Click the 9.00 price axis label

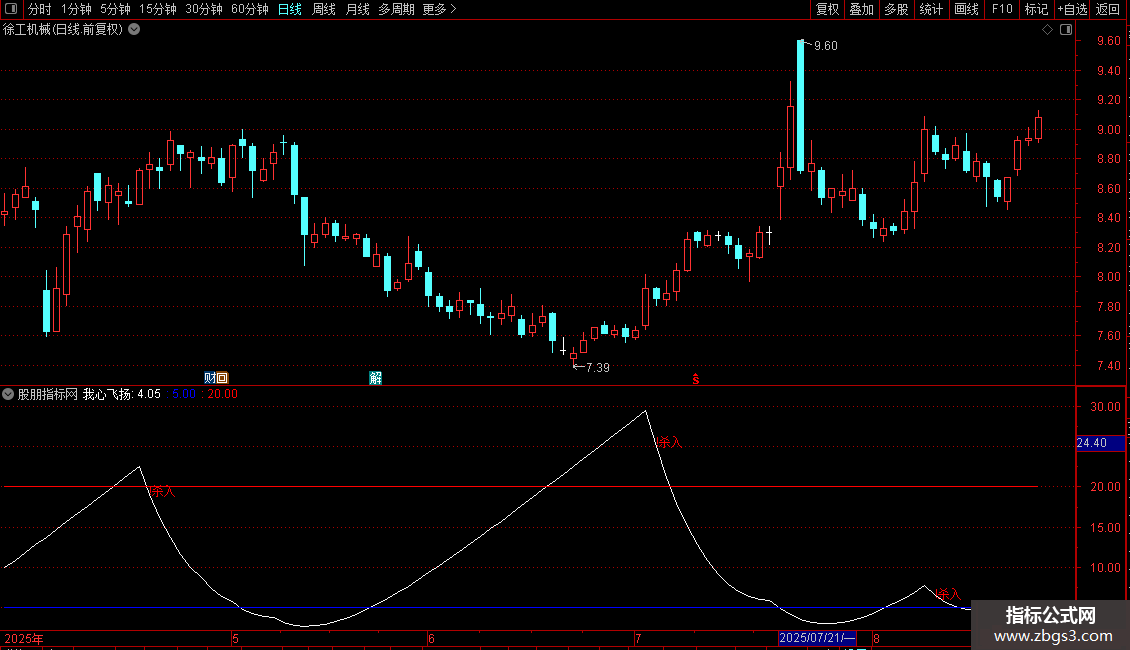click(x=1108, y=130)
